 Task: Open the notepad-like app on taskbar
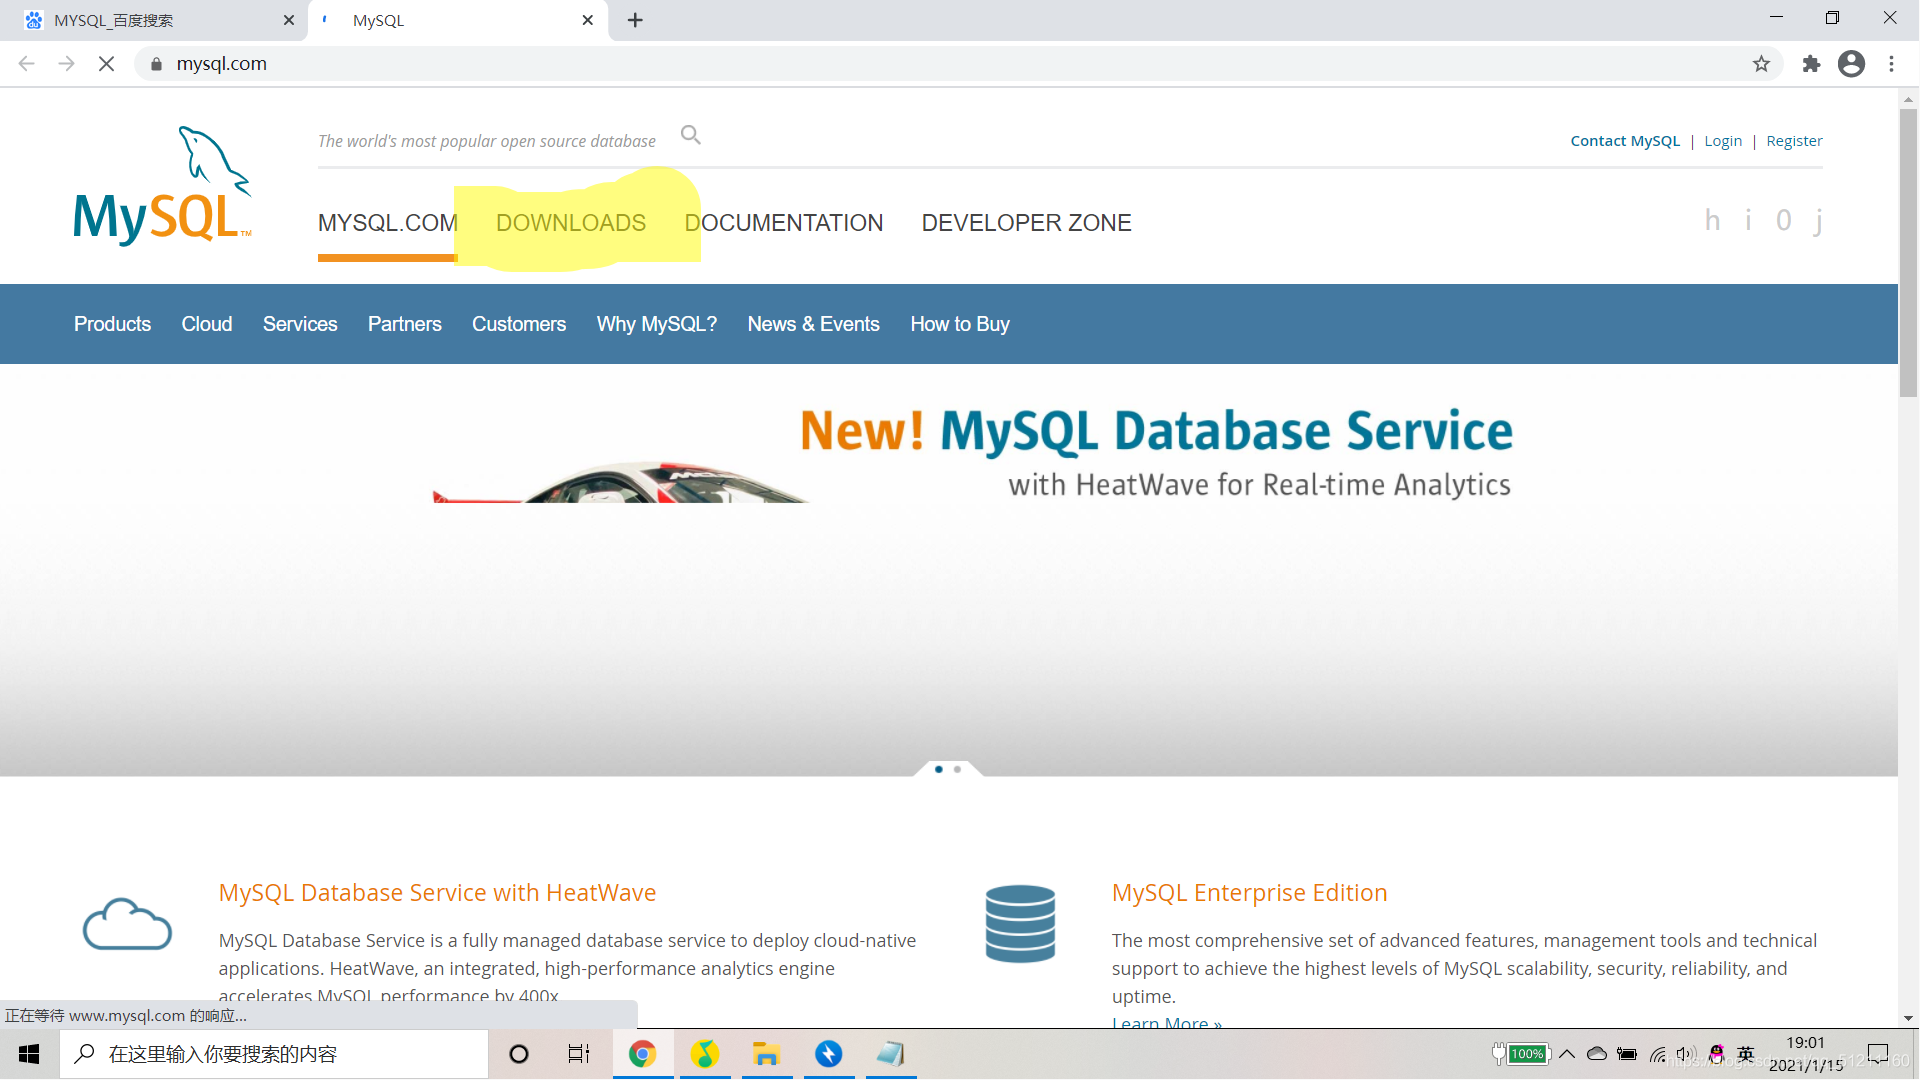pos(890,1054)
